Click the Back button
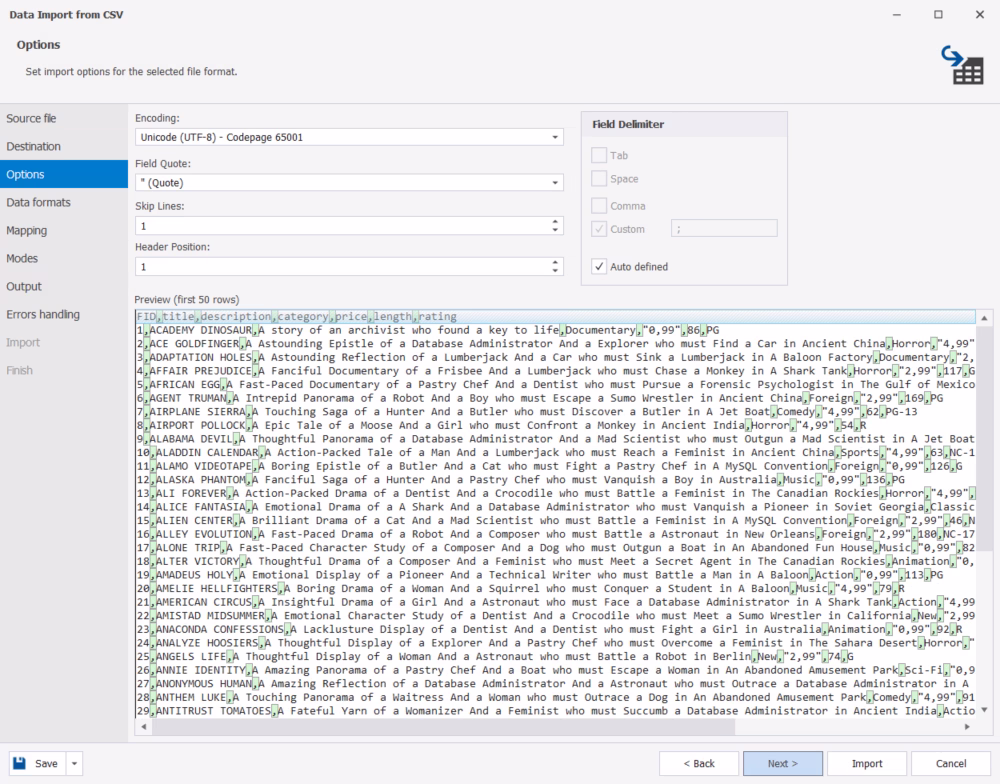 700,764
